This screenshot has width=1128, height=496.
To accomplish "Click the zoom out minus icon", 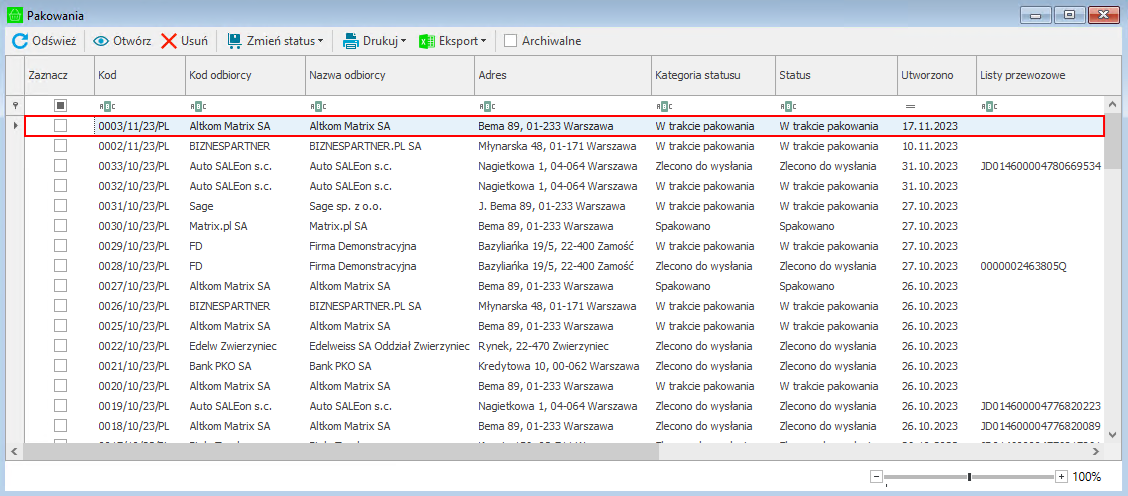I will 876,477.
